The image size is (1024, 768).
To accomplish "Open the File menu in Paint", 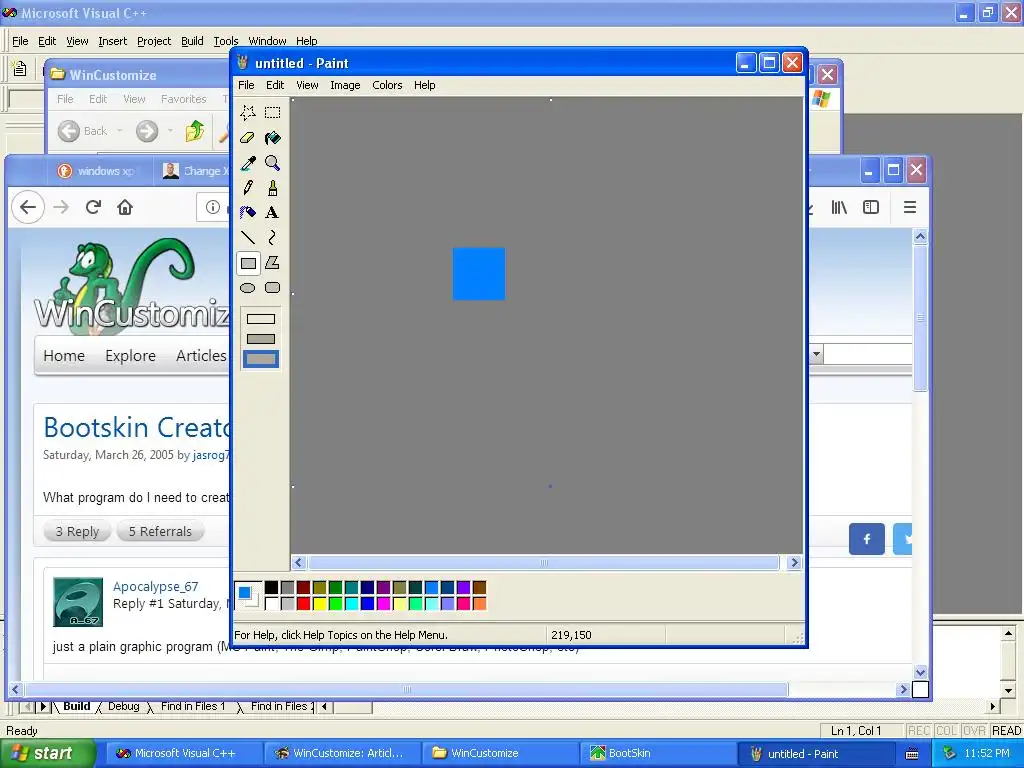I will coord(246,85).
